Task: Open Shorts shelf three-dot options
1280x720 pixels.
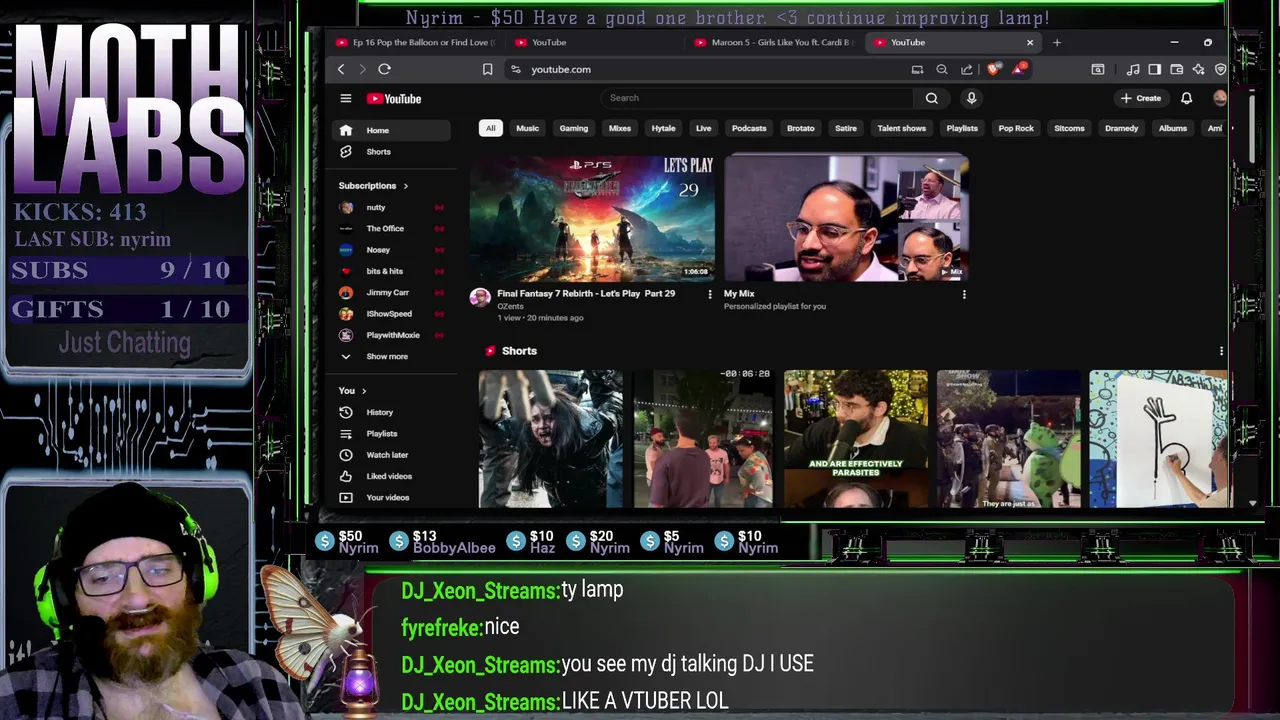Action: (1221, 351)
